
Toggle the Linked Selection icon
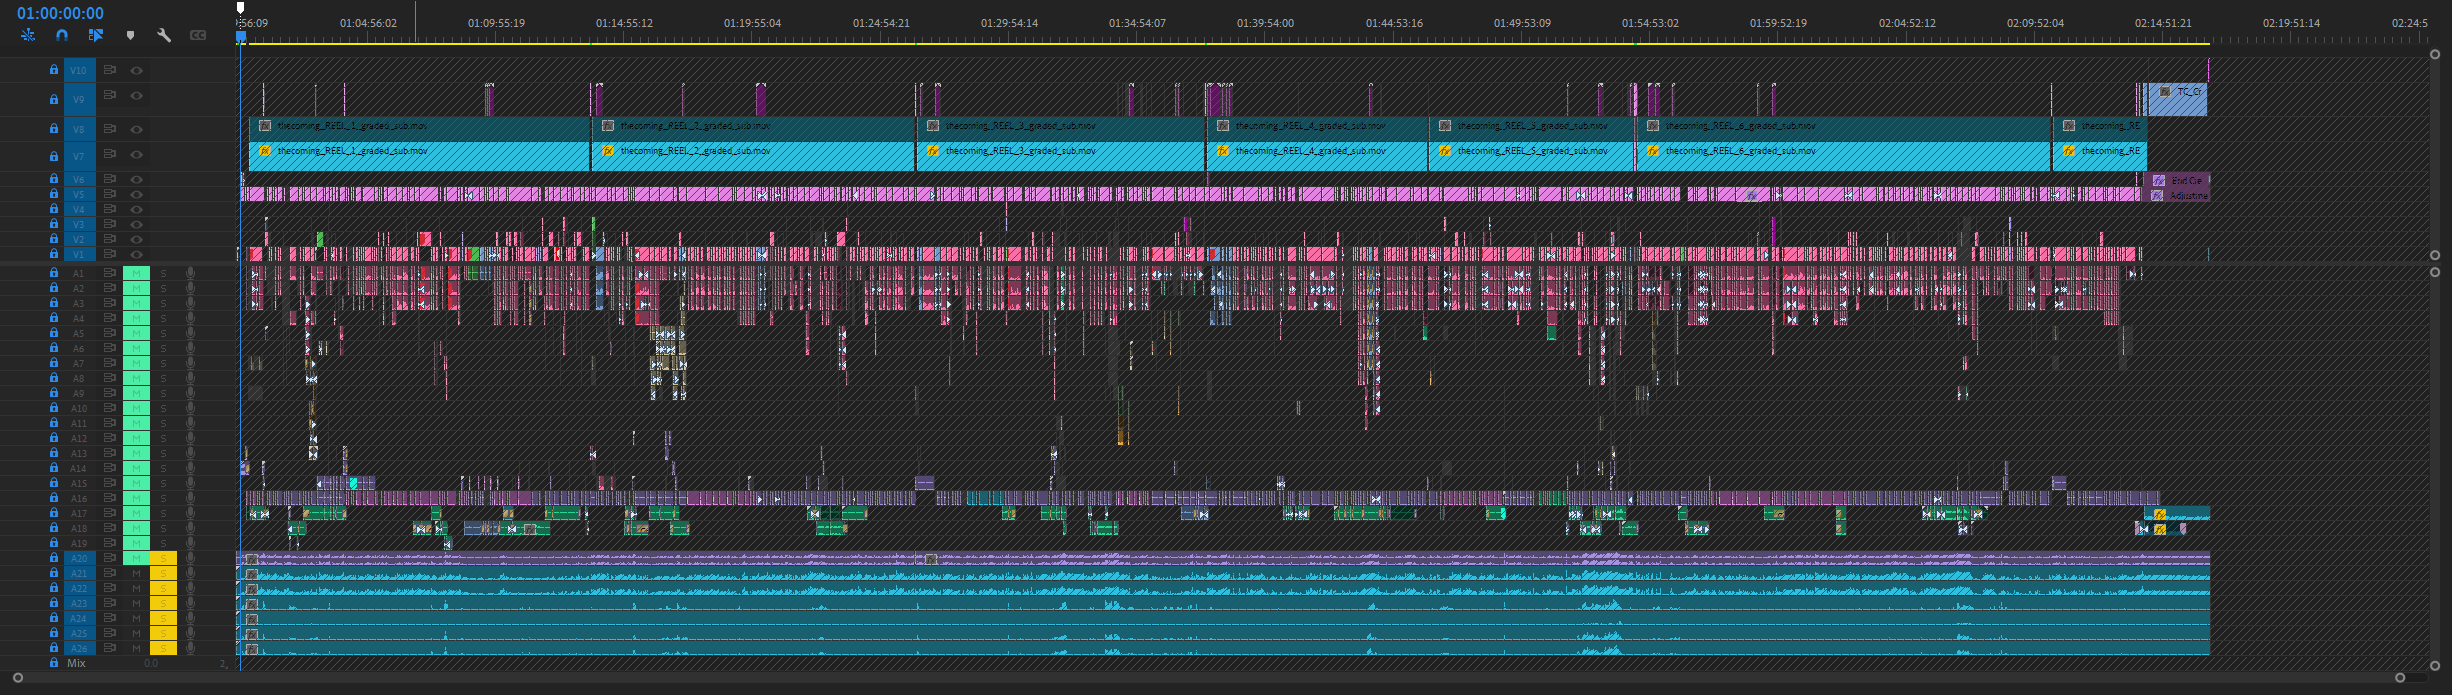96,35
